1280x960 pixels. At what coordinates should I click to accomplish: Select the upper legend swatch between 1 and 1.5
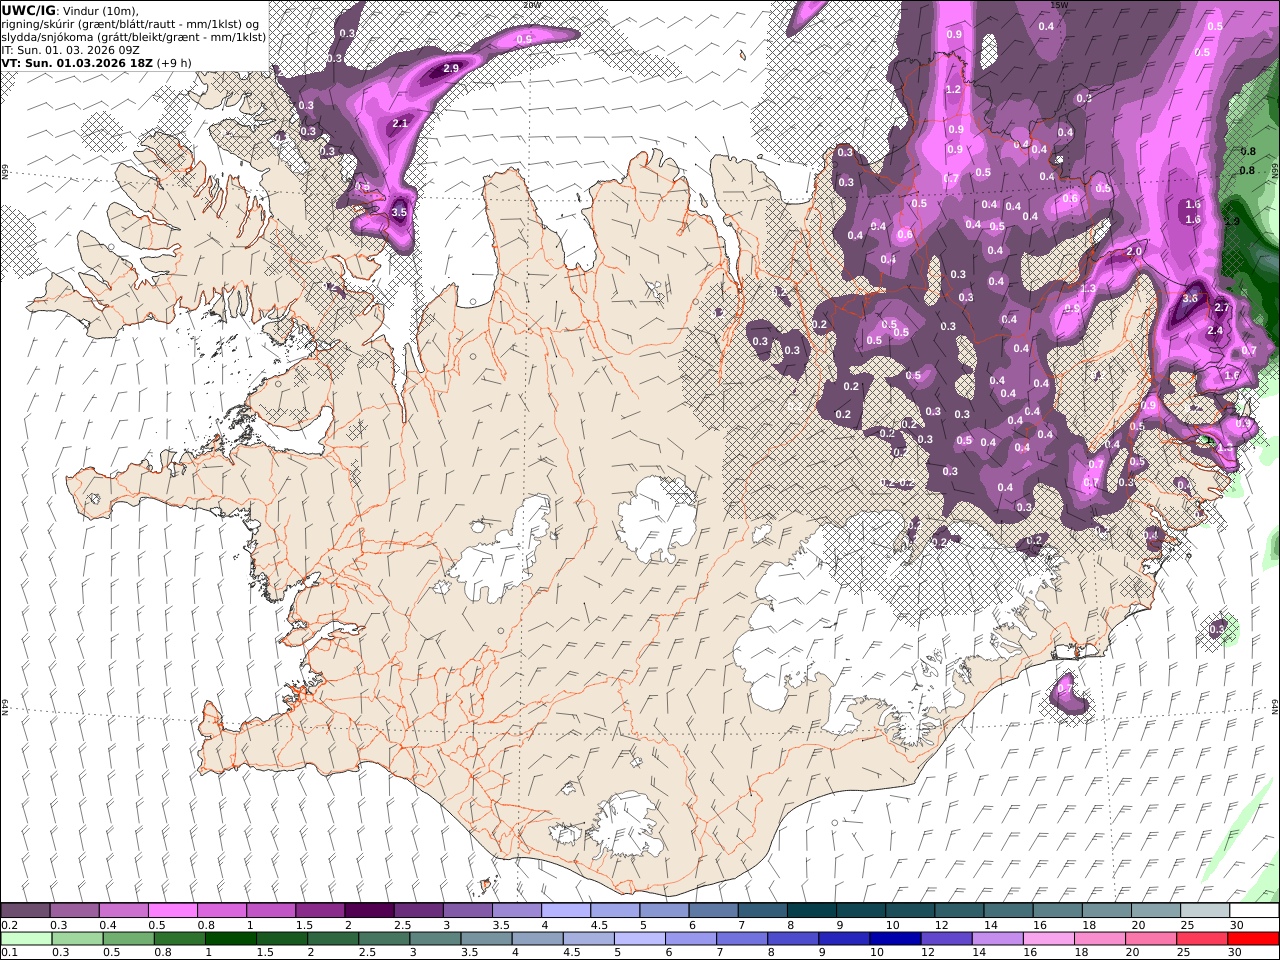(x=270, y=911)
